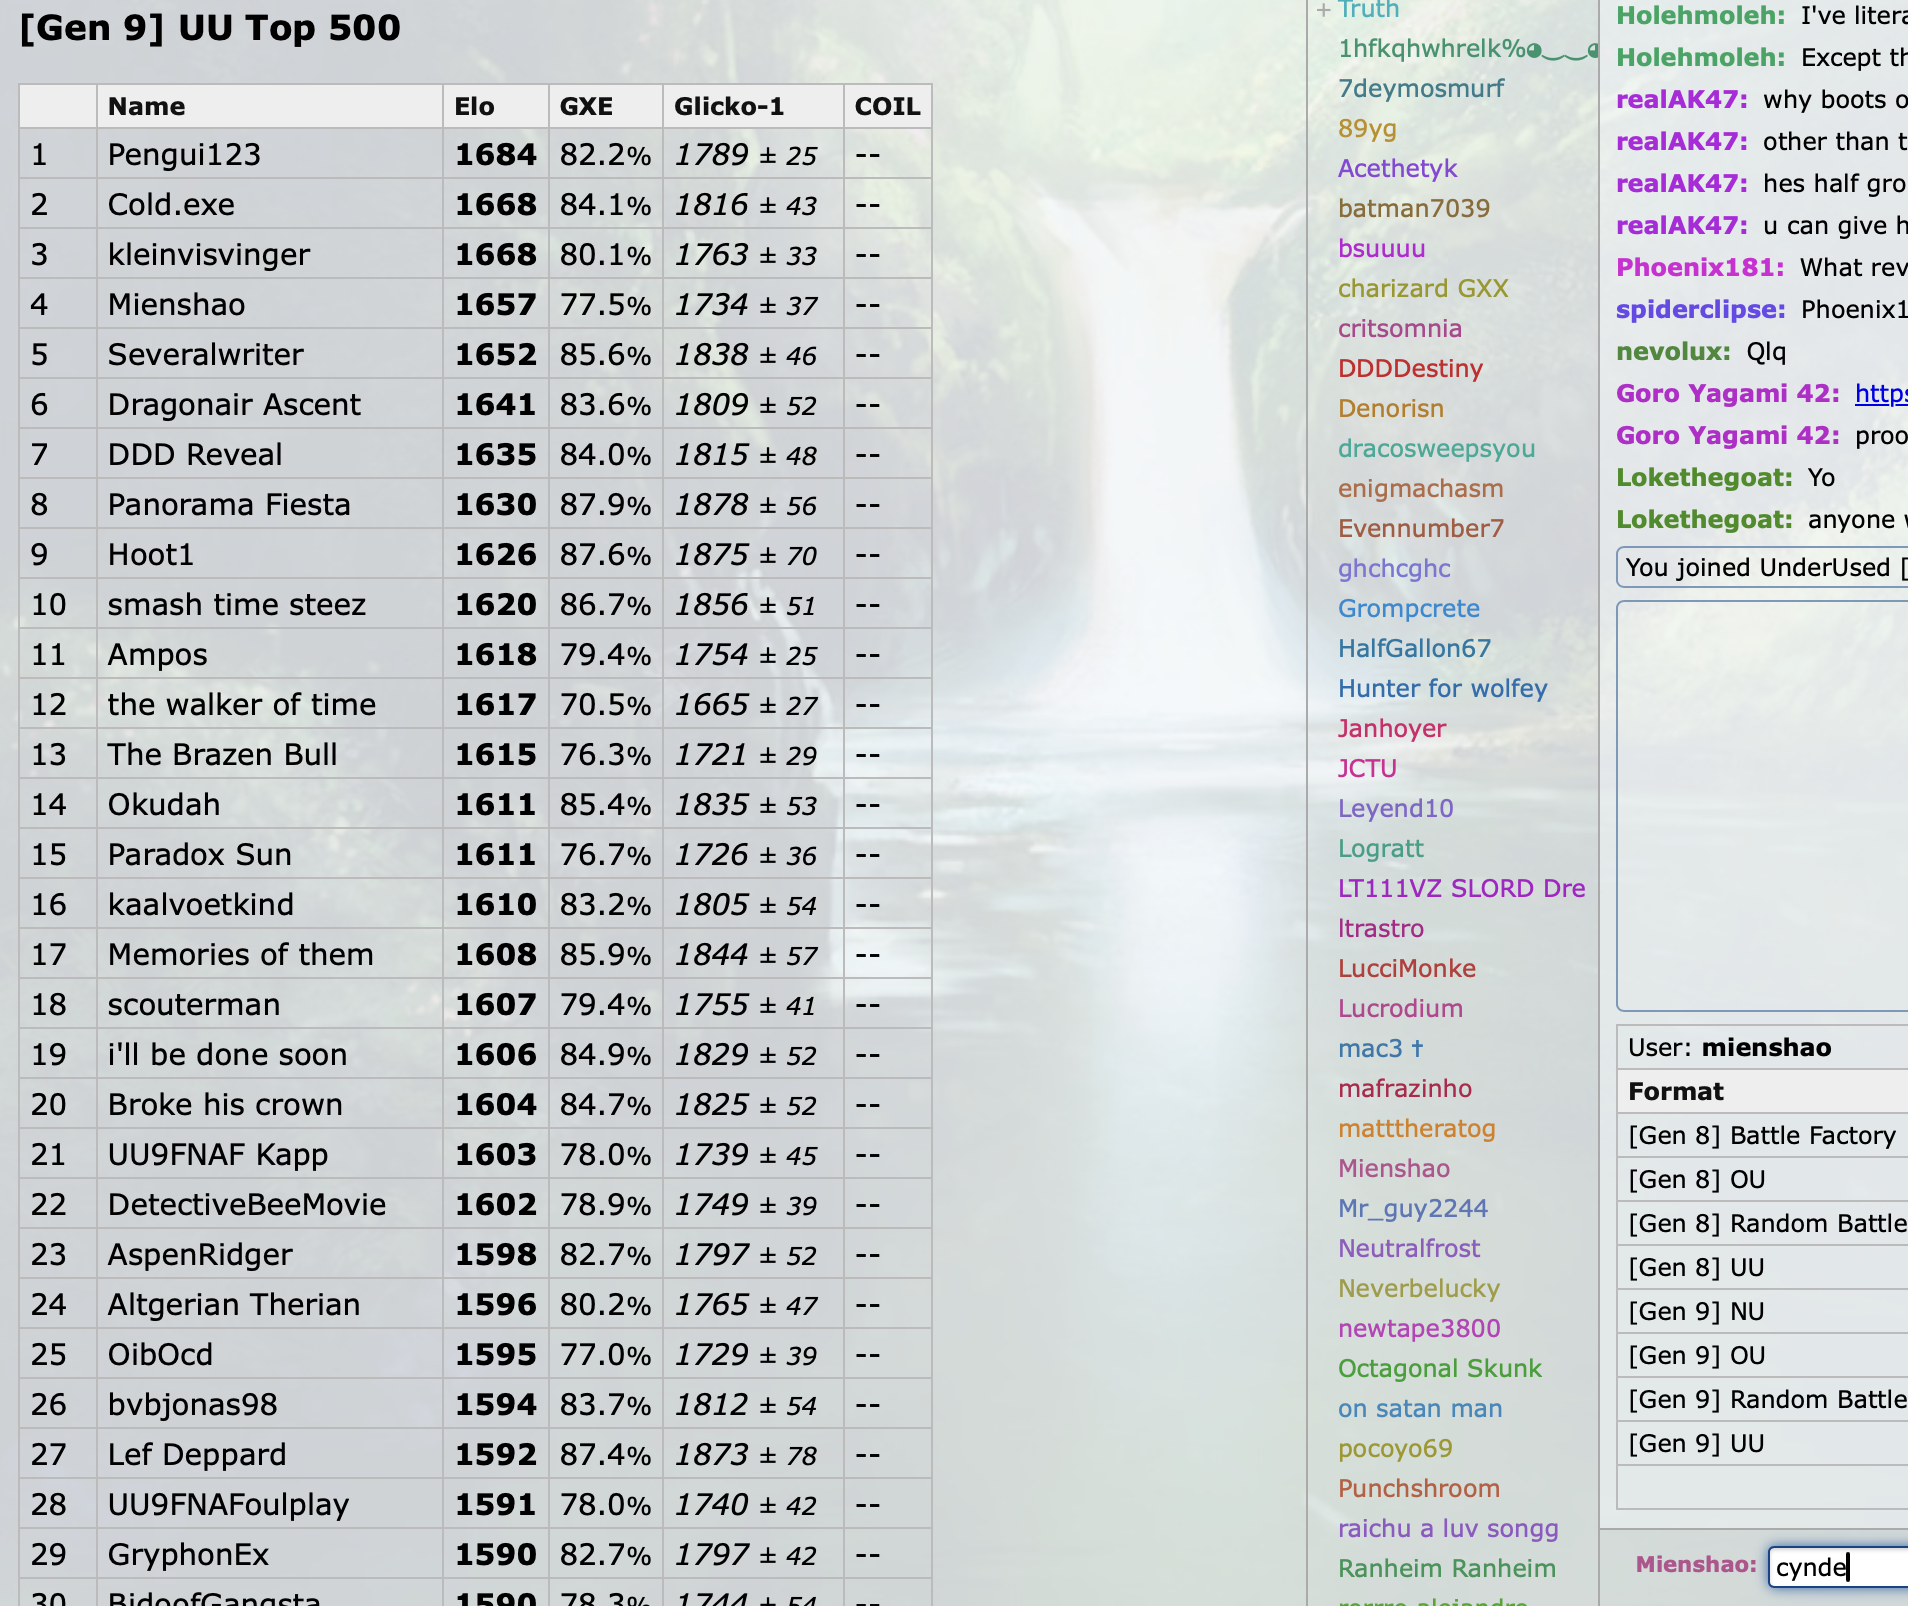Viewport: 1908px width, 1606px height.
Task: Click the Glicko-1 column header
Action: click(x=728, y=107)
